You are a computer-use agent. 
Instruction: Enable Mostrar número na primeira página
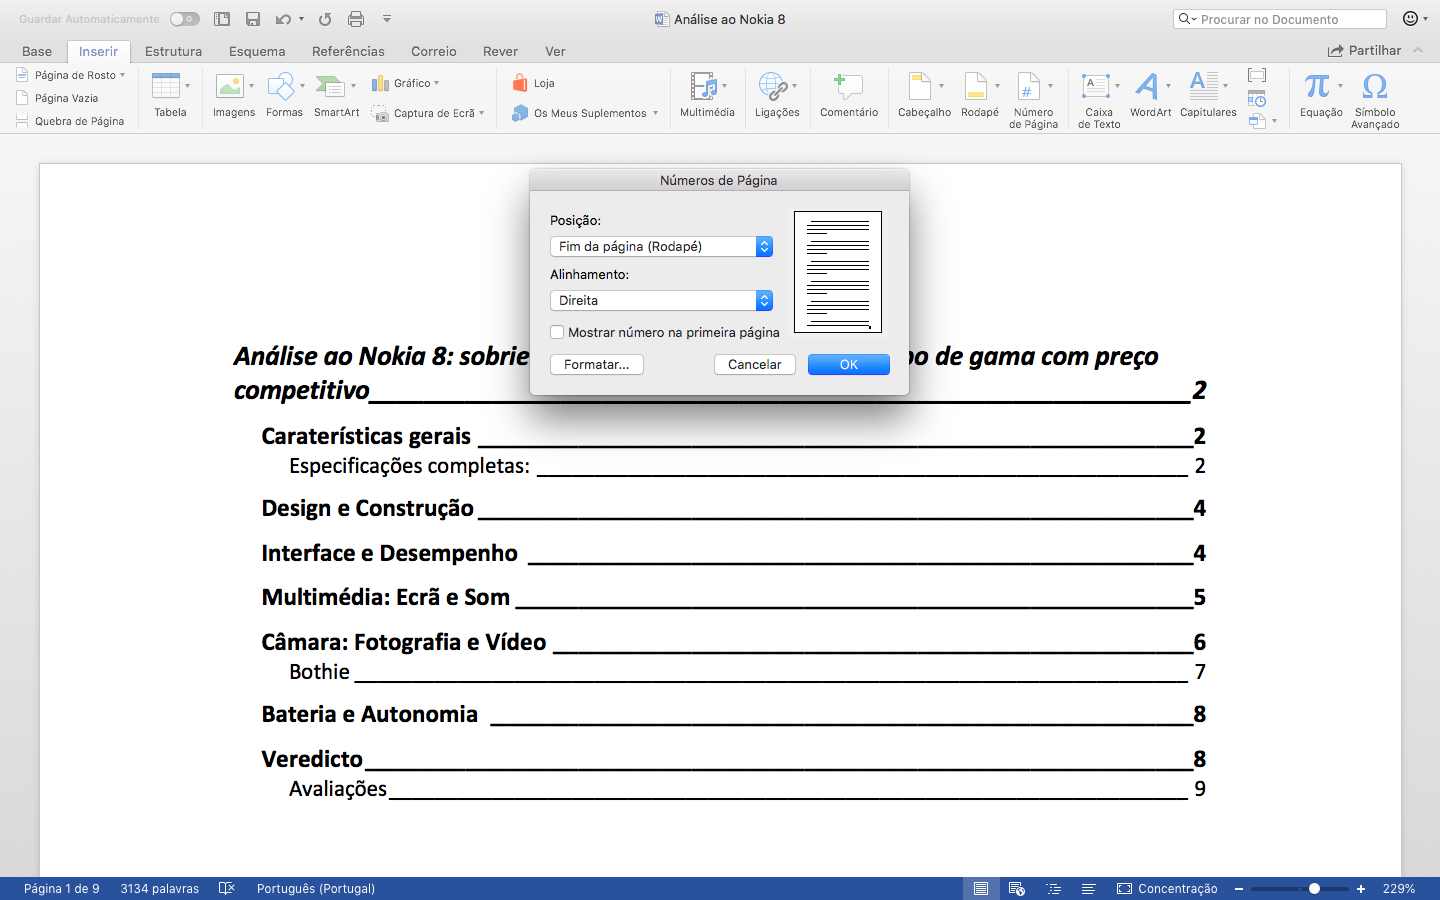[557, 332]
